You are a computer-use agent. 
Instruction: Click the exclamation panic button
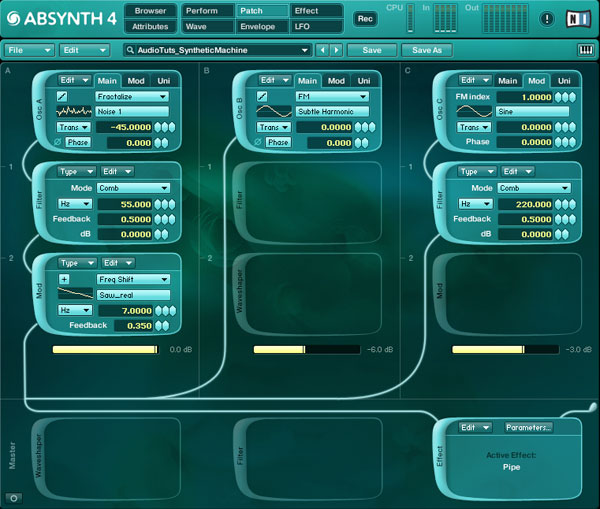point(547,18)
